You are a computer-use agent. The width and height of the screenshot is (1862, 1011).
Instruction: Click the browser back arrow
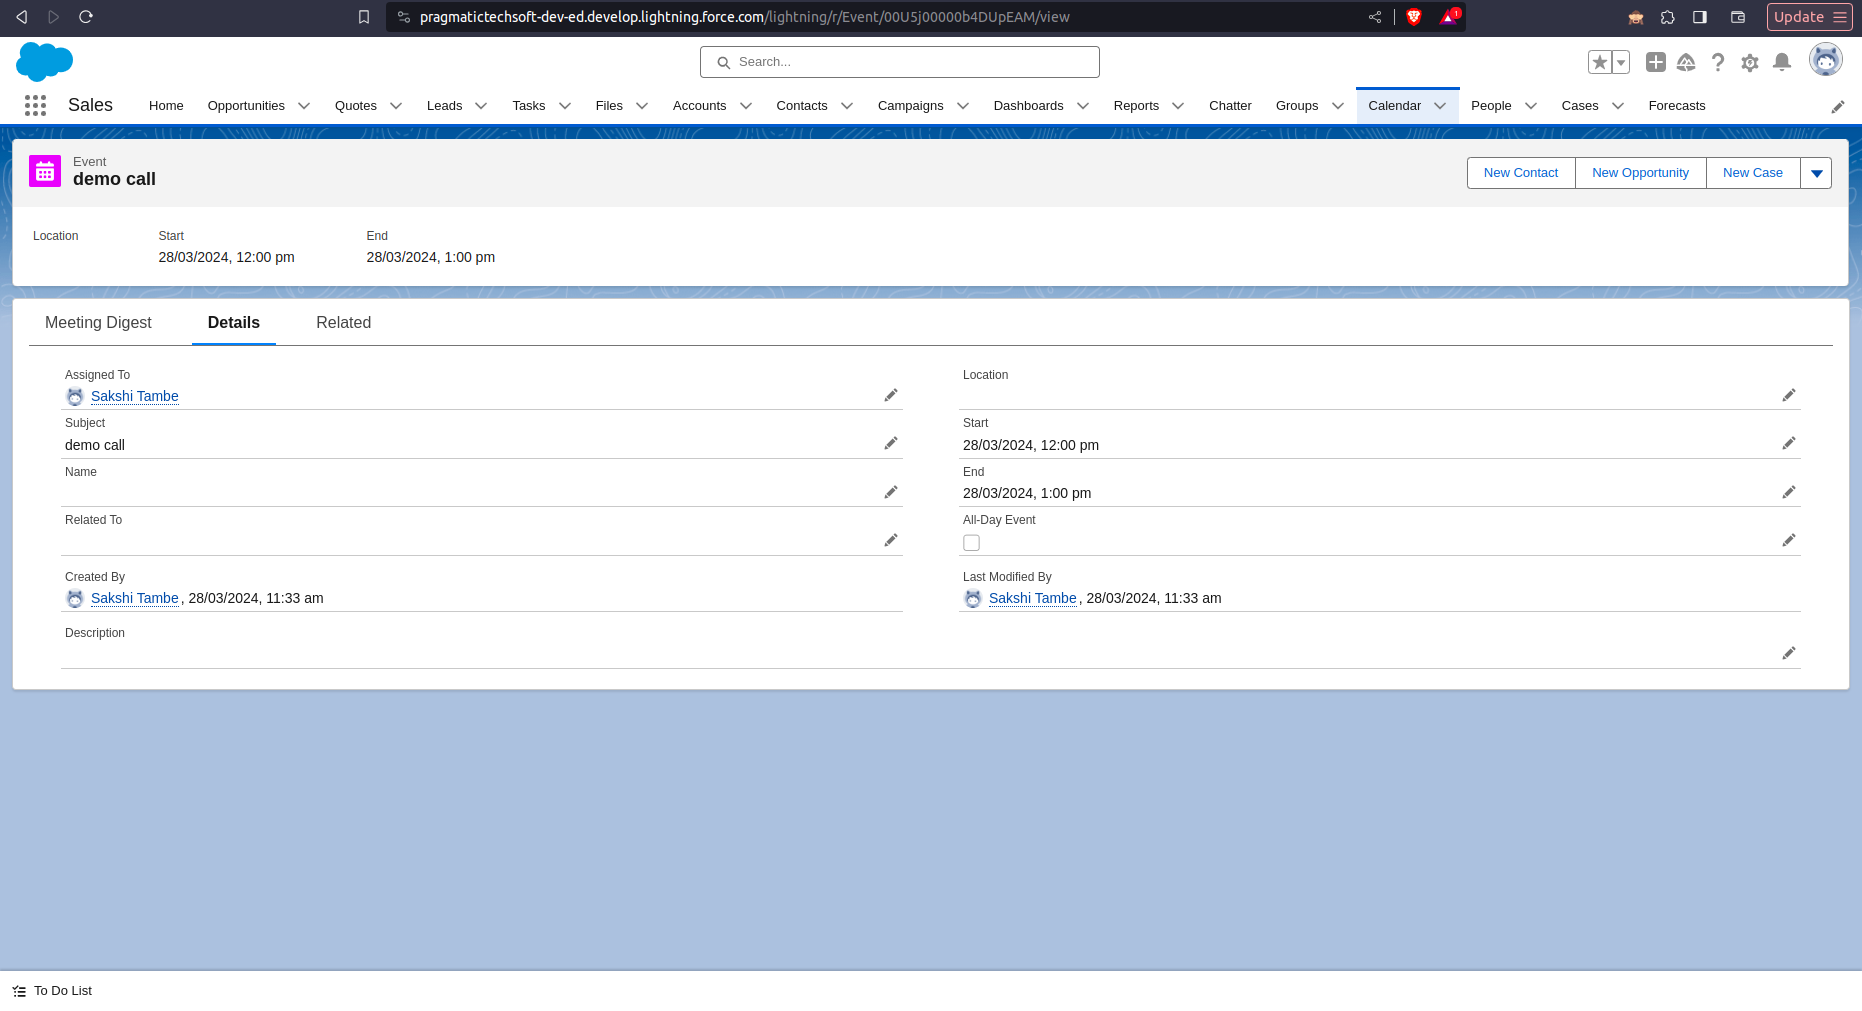(x=21, y=17)
